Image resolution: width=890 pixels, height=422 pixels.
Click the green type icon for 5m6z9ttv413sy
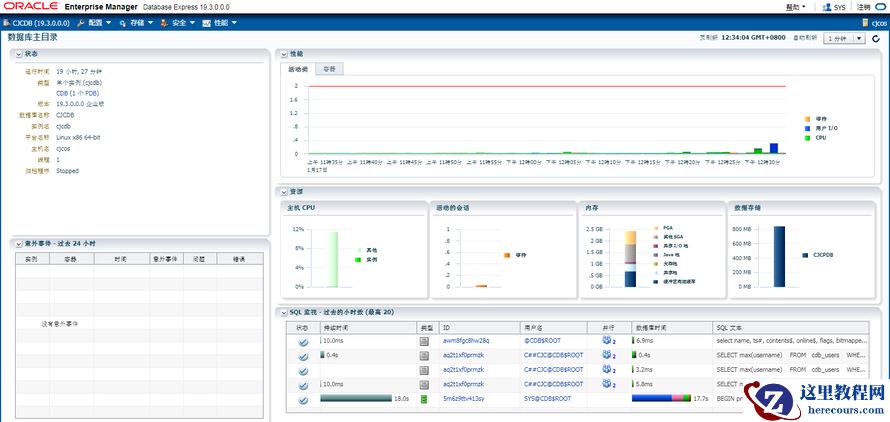coord(423,399)
